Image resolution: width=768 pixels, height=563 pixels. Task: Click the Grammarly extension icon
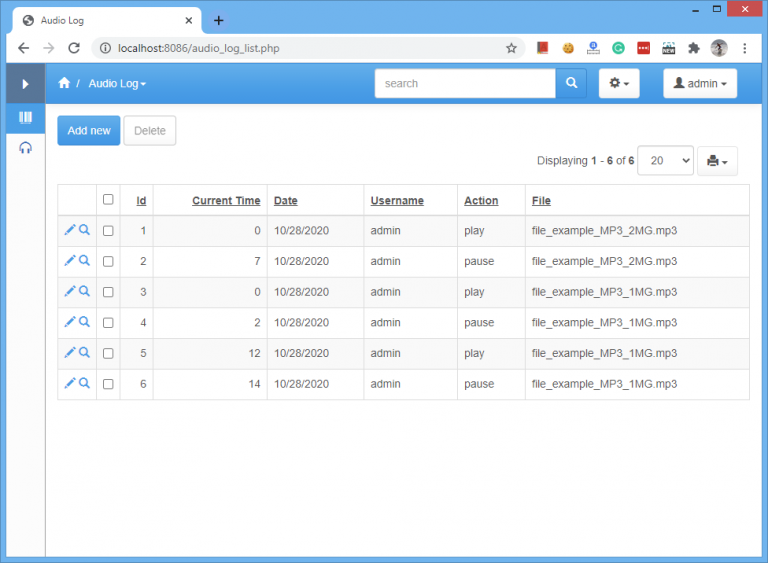618,48
